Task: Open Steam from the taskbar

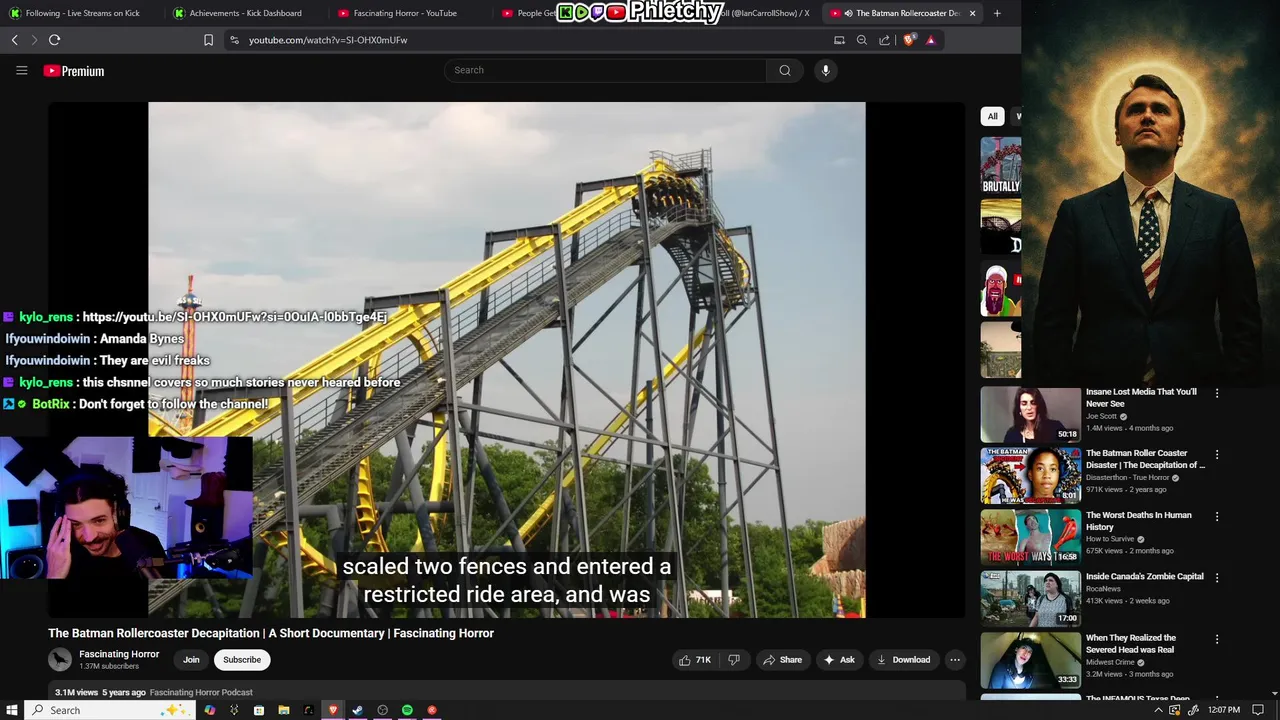Action: click(x=357, y=710)
